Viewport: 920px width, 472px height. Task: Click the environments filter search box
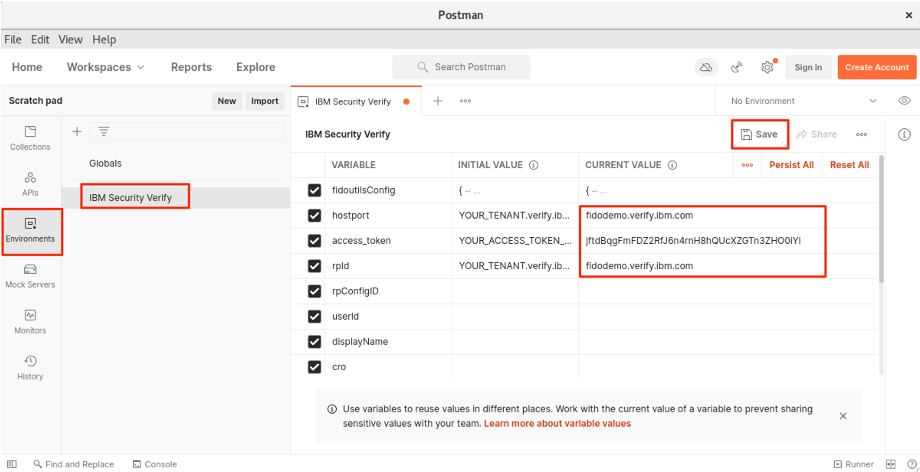pos(187,132)
